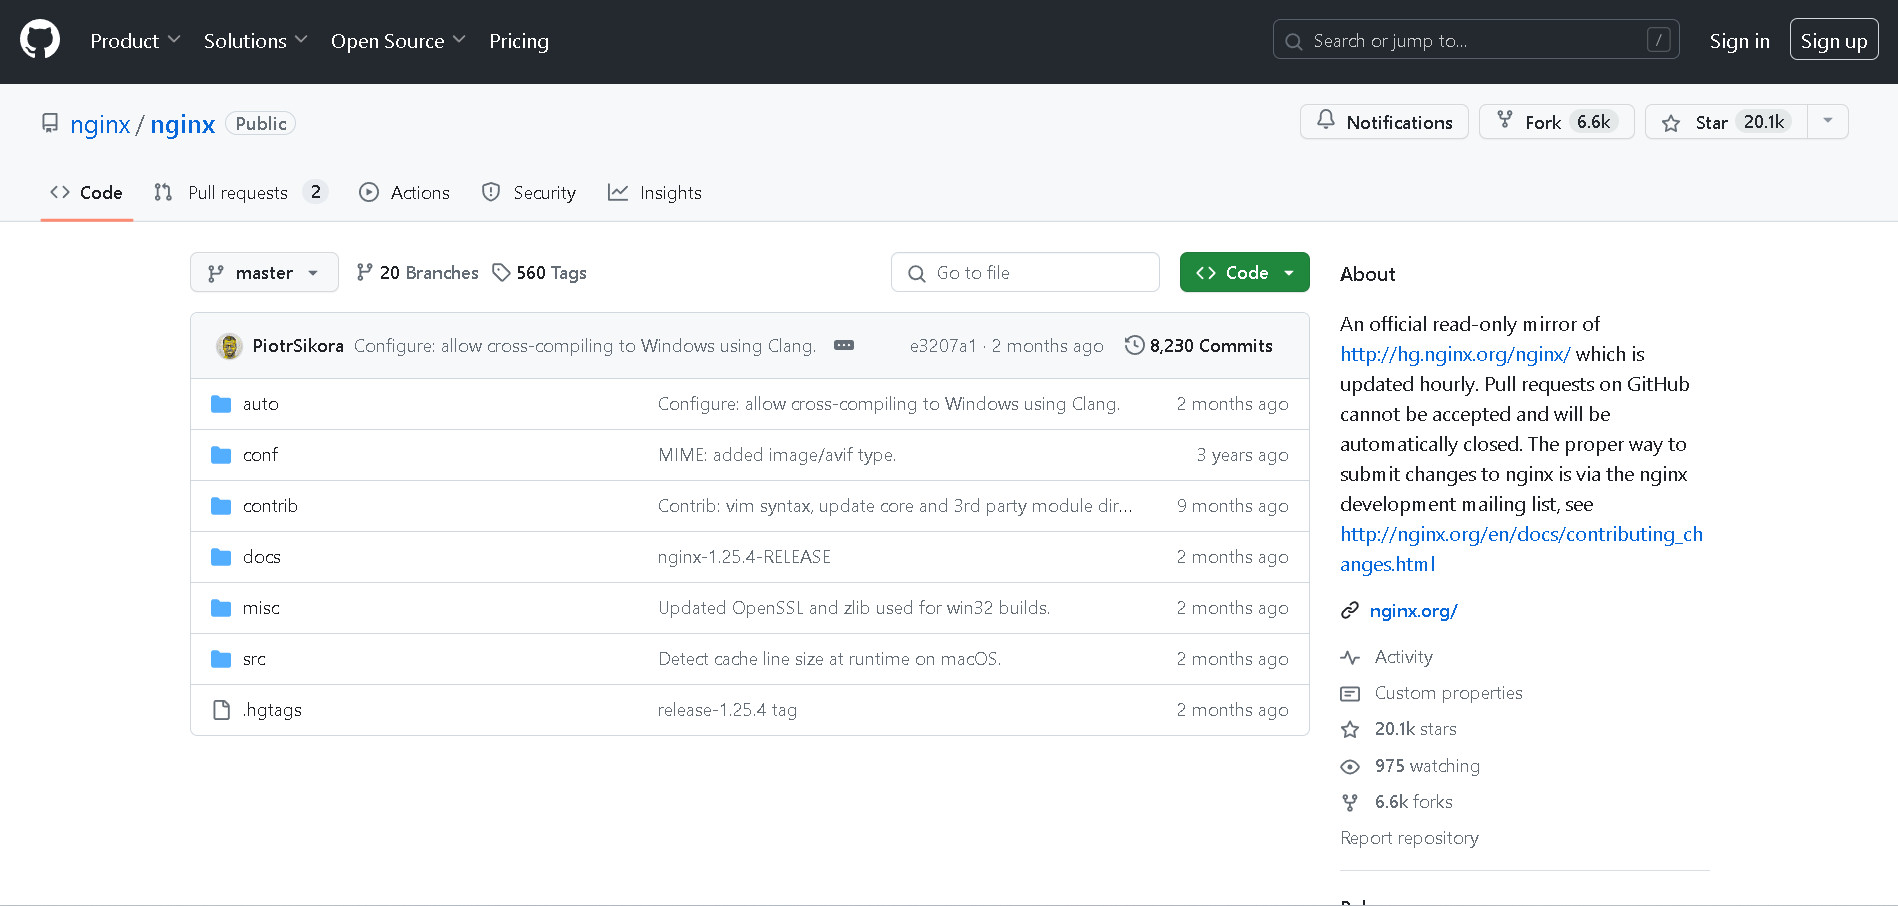Click the Notifications bell icon
Viewport: 1898px width, 906px height.
pyautogui.click(x=1326, y=121)
